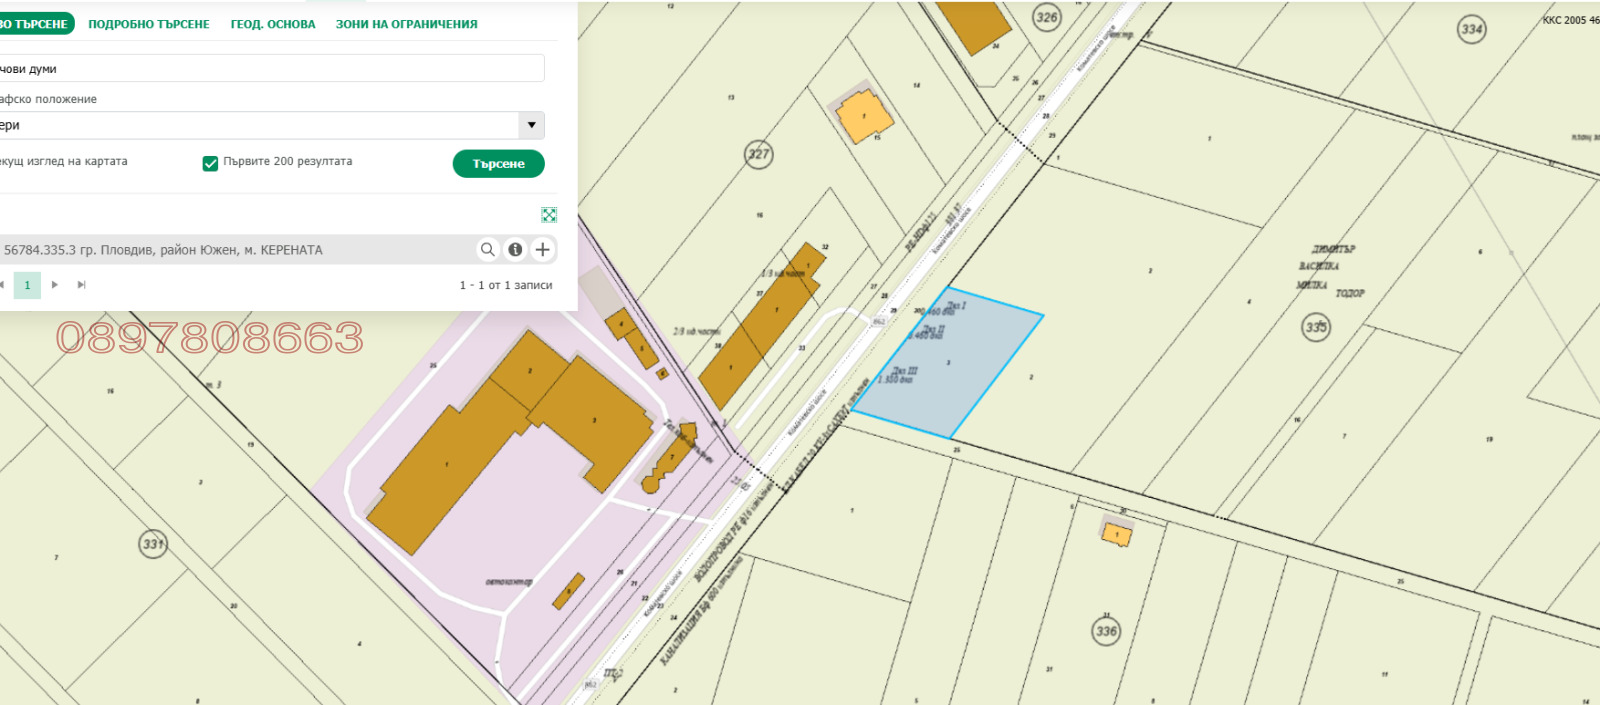
Task: Click the 327 circled district marker
Action: (759, 154)
